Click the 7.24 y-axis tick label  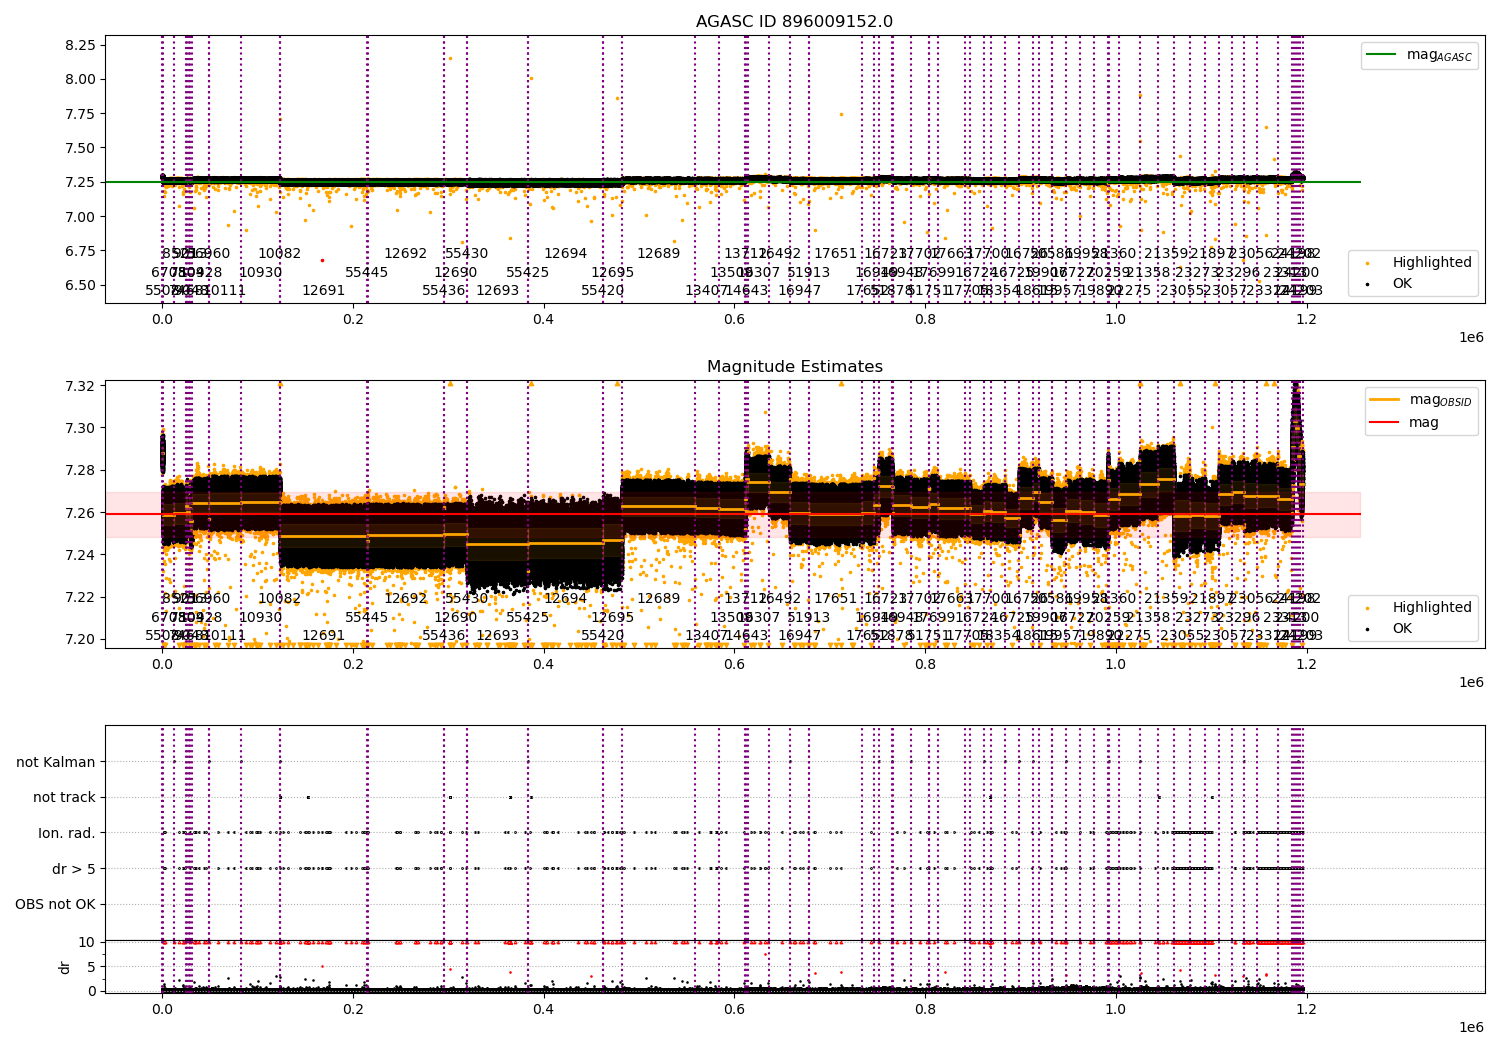[81, 555]
